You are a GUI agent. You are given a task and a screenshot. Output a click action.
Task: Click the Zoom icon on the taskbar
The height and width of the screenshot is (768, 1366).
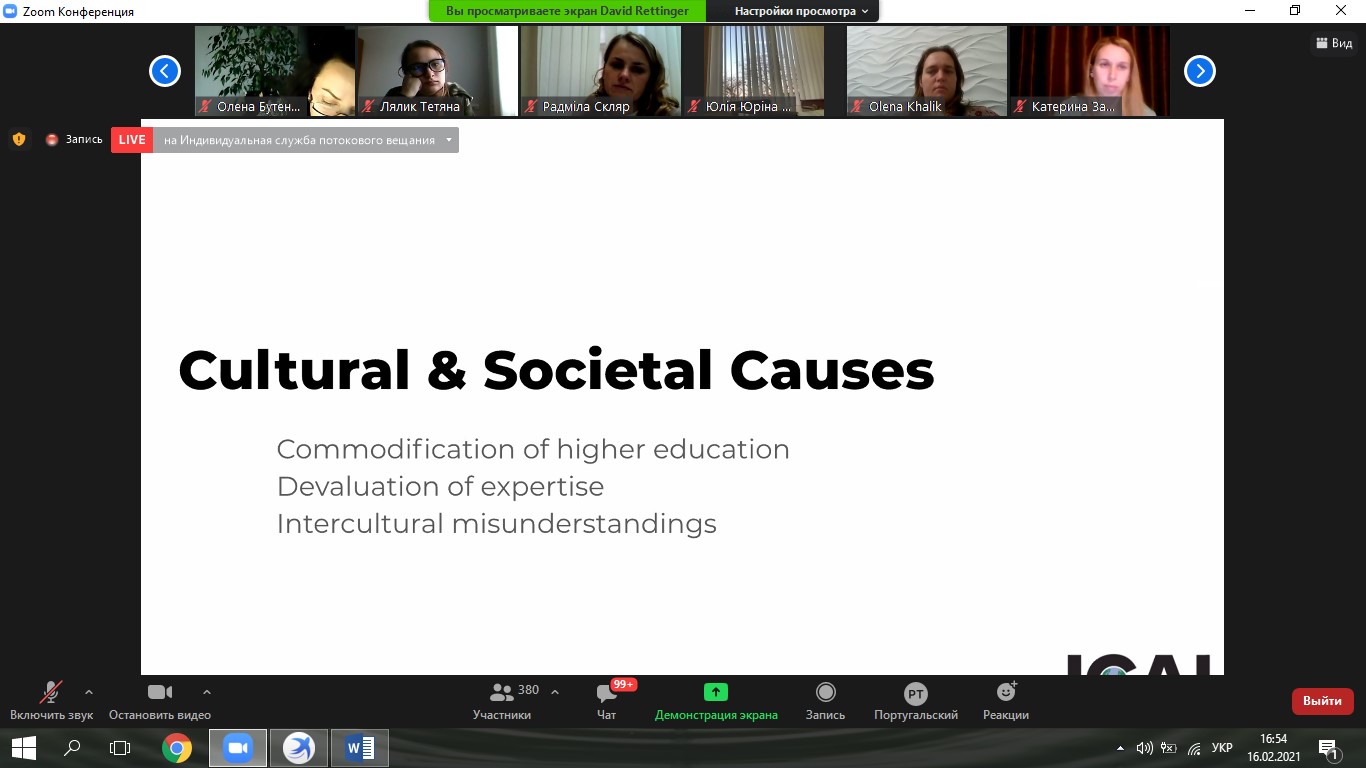(x=238, y=748)
